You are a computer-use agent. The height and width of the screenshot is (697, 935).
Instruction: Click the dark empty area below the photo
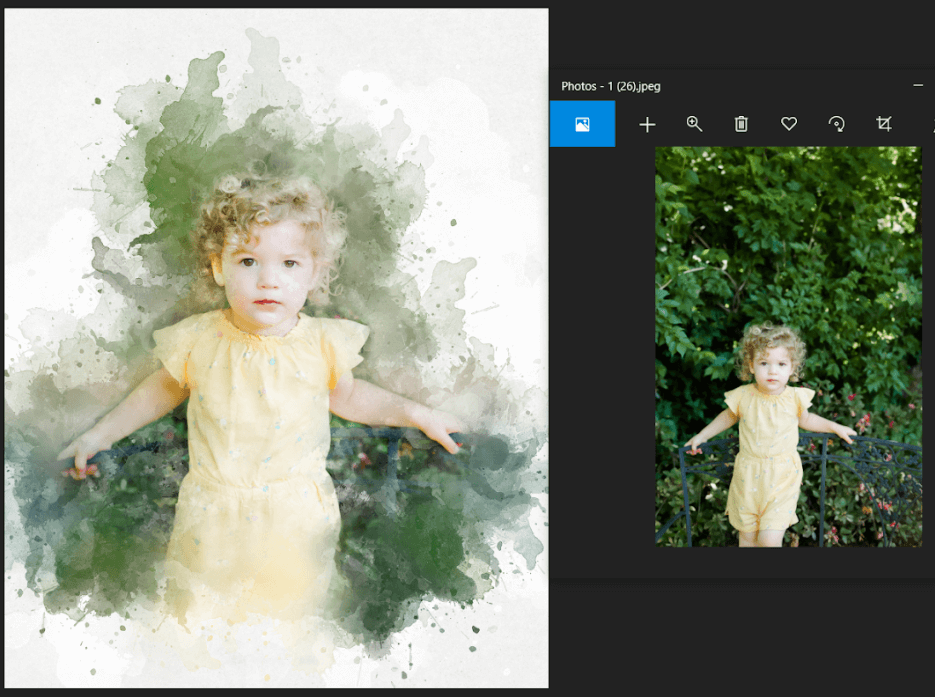(740, 630)
